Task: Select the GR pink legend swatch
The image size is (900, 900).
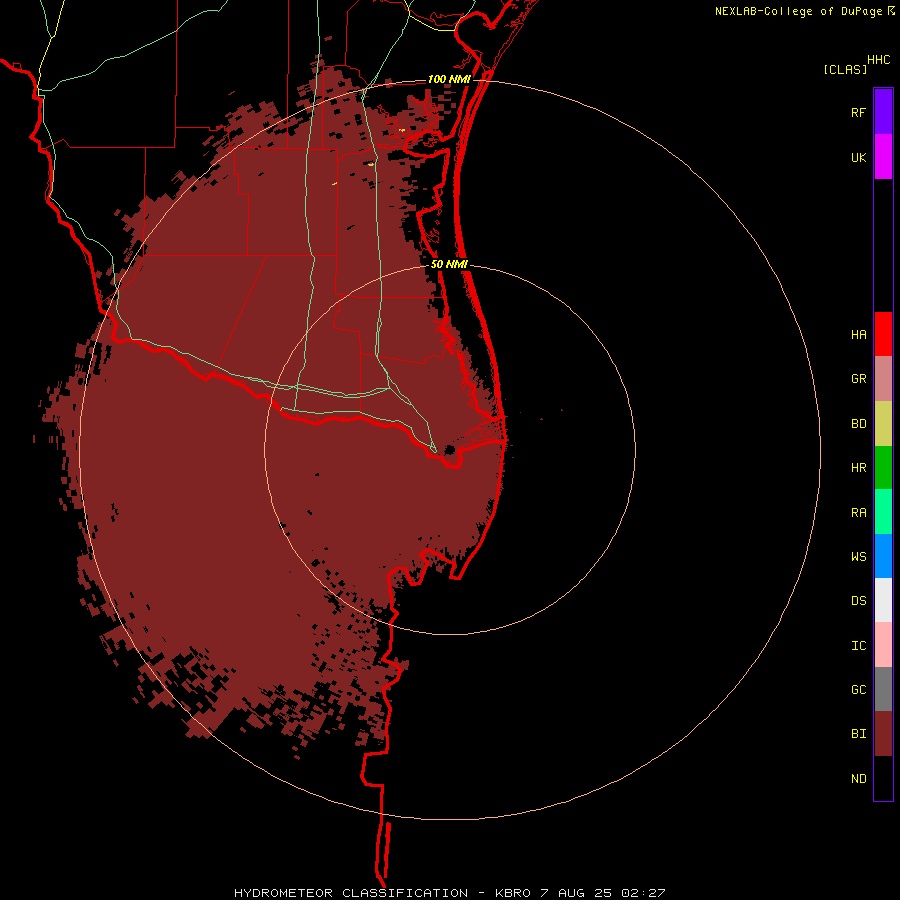Action: [883, 379]
